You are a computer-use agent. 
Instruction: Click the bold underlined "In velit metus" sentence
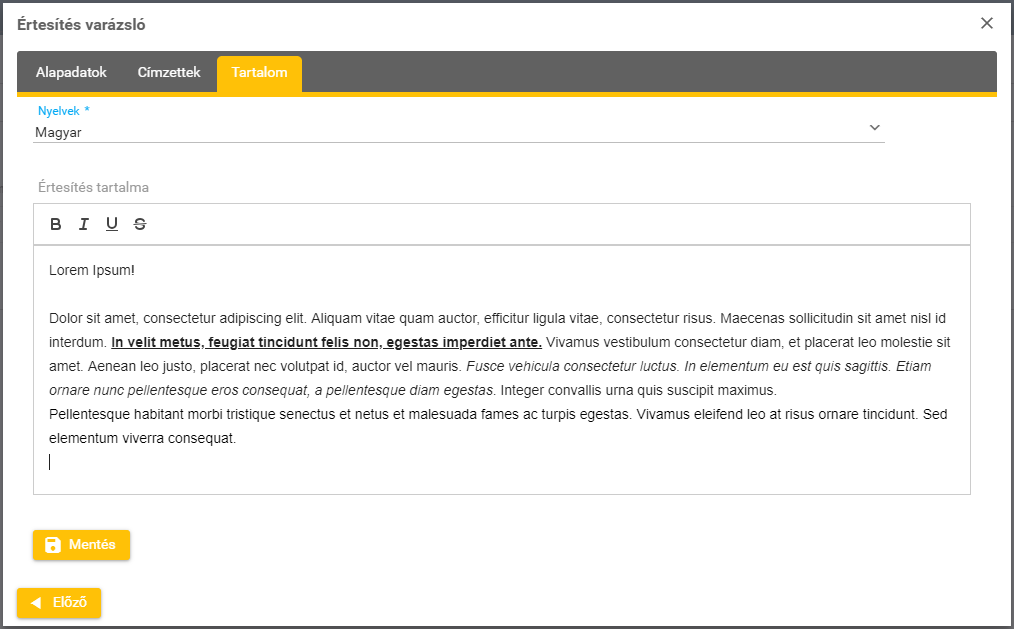(326, 342)
